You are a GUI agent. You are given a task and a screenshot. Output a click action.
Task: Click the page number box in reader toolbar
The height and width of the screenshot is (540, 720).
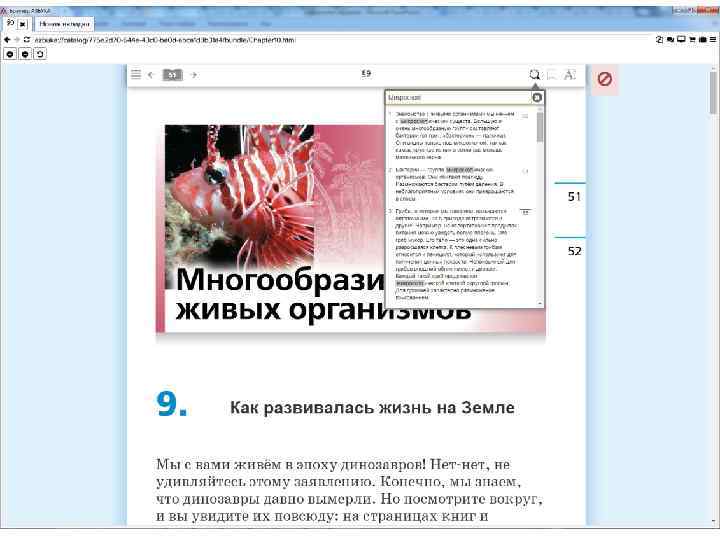pyautogui.click(x=172, y=75)
